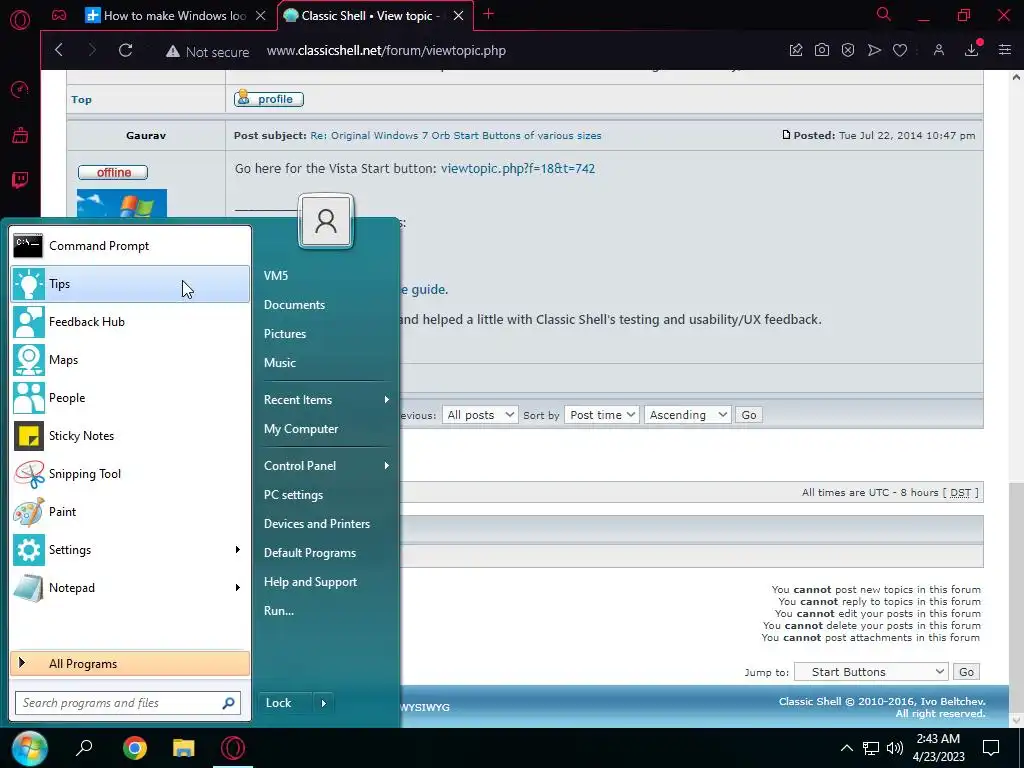
Task: Click the start orb button
Action: click(29, 748)
